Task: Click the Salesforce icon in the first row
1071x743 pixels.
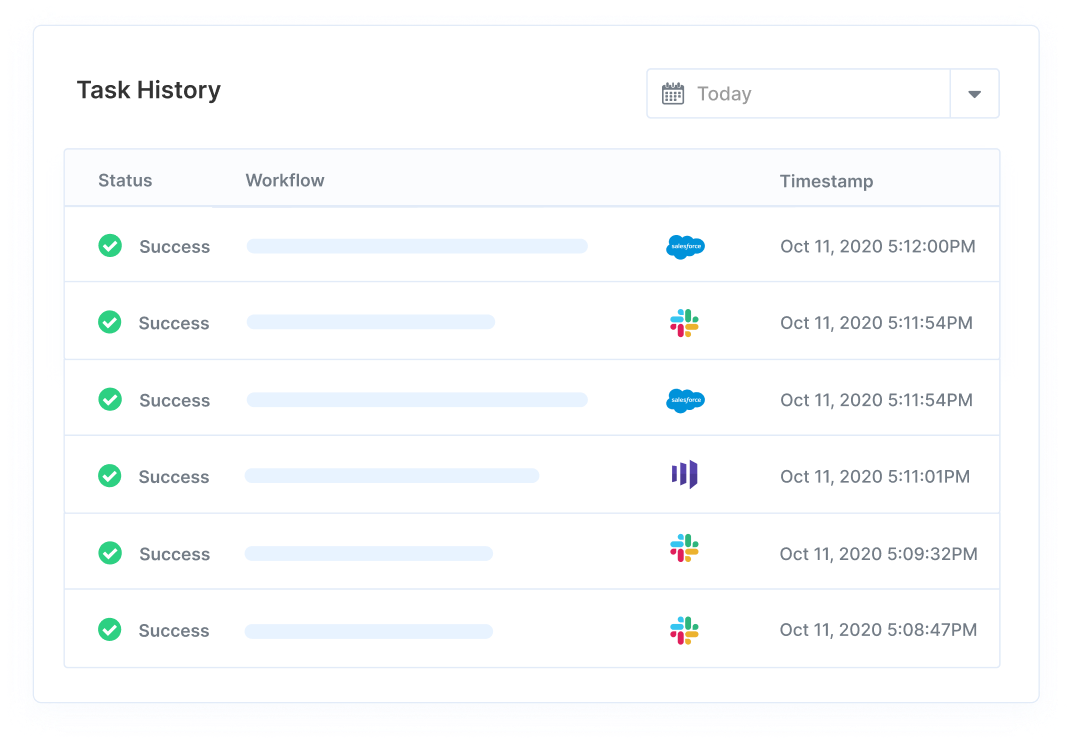Action: [x=685, y=246]
